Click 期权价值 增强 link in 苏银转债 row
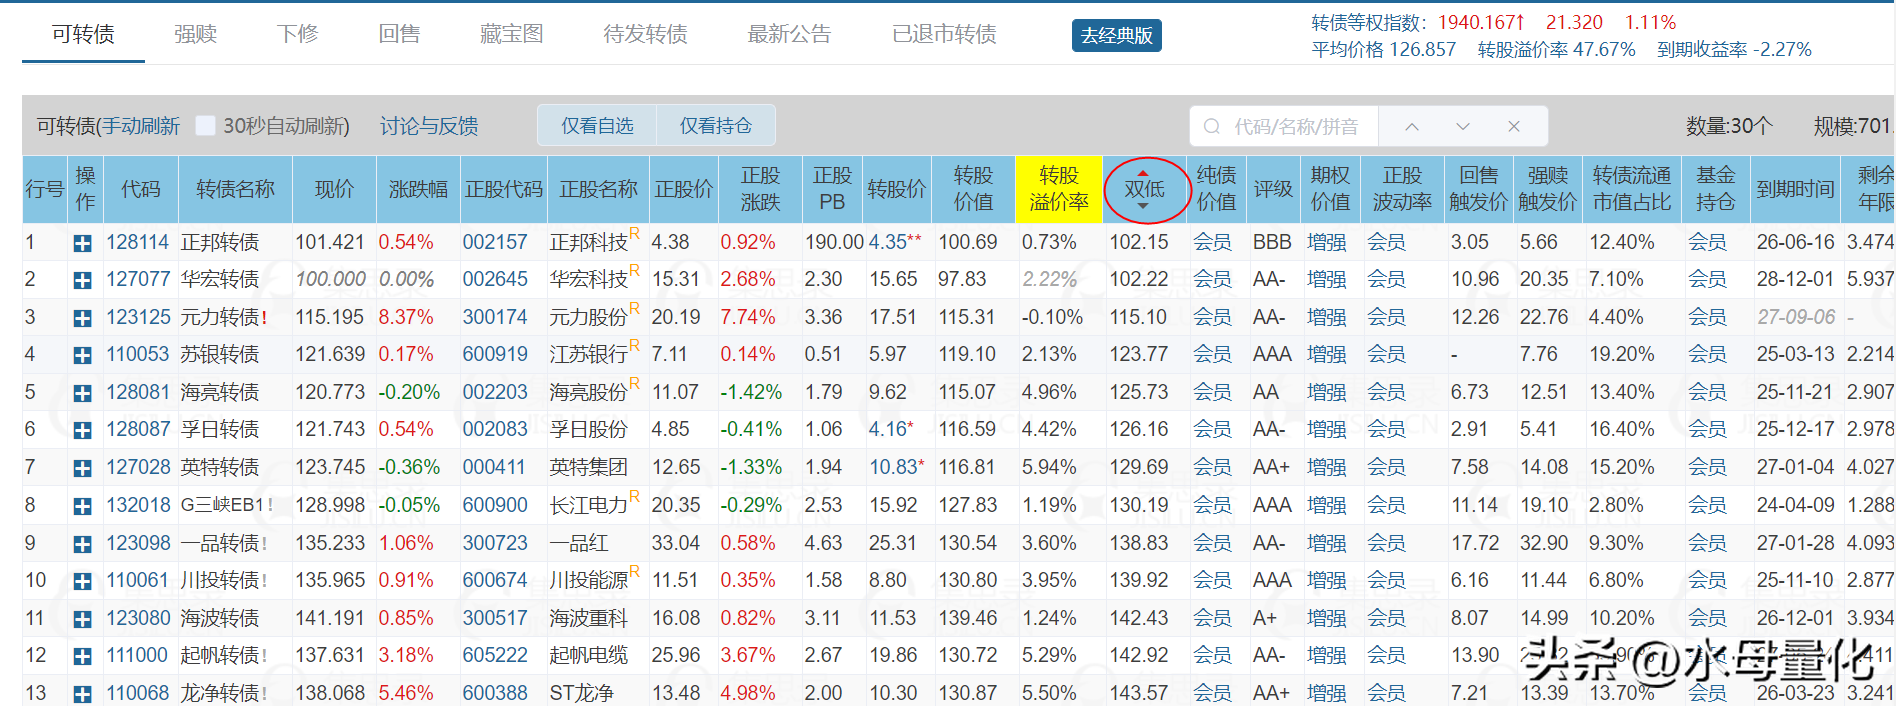 [x=1327, y=355]
